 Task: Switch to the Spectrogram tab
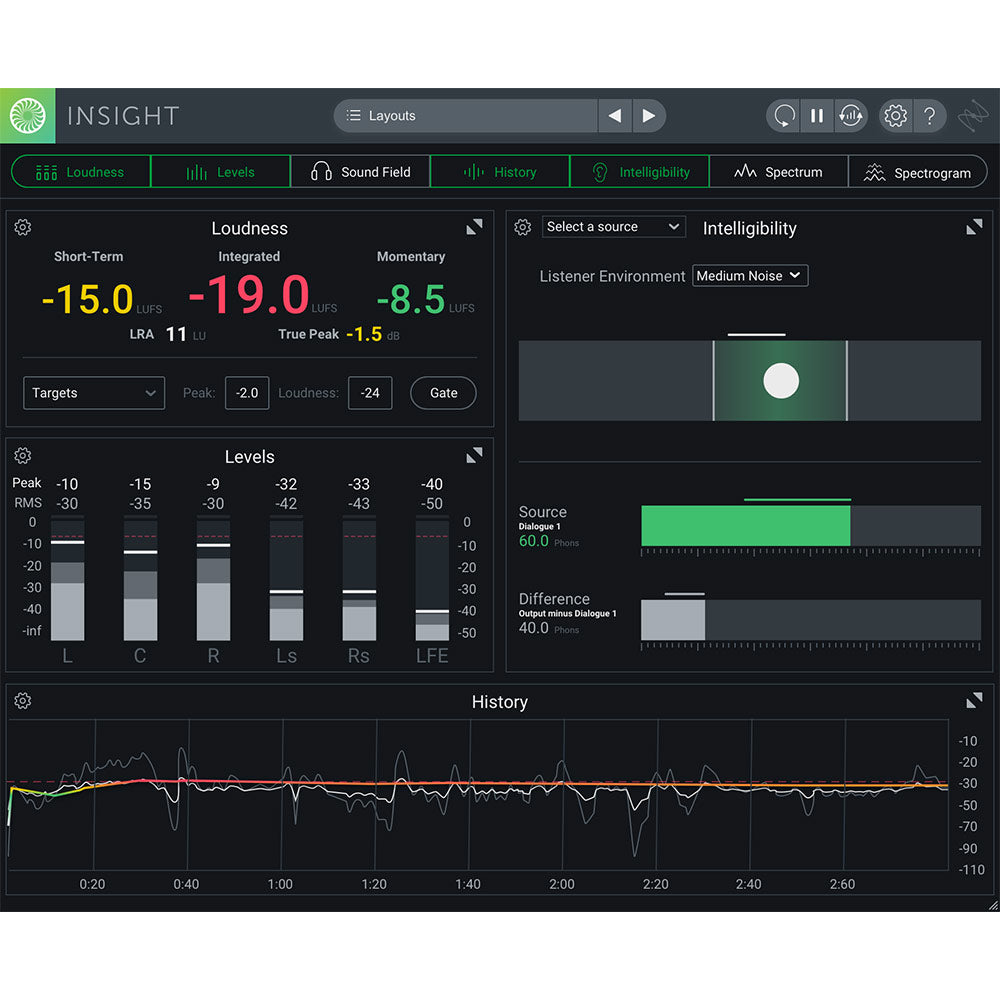[x=918, y=171]
